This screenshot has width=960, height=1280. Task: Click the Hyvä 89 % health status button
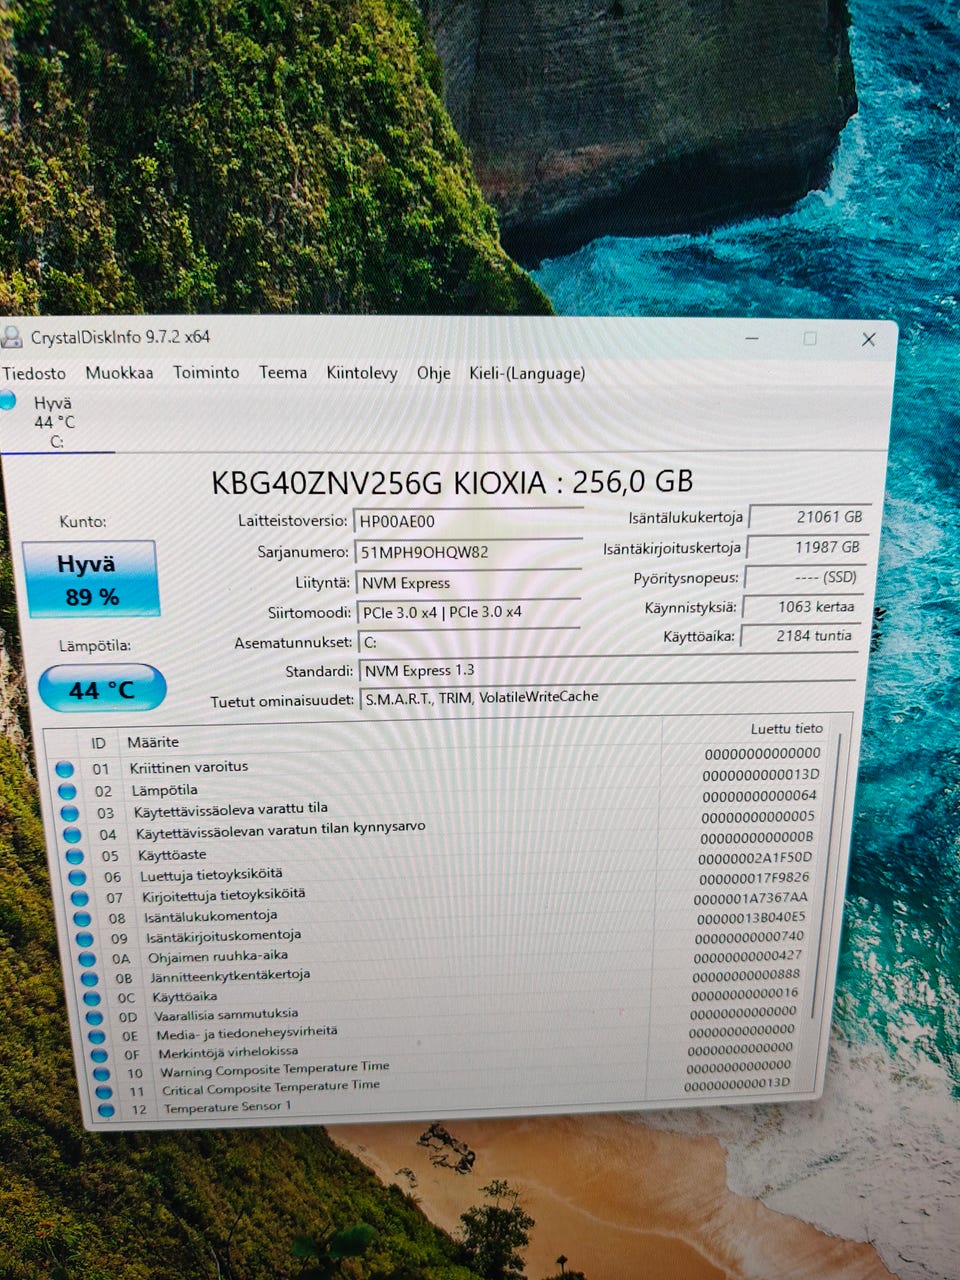coord(90,579)
